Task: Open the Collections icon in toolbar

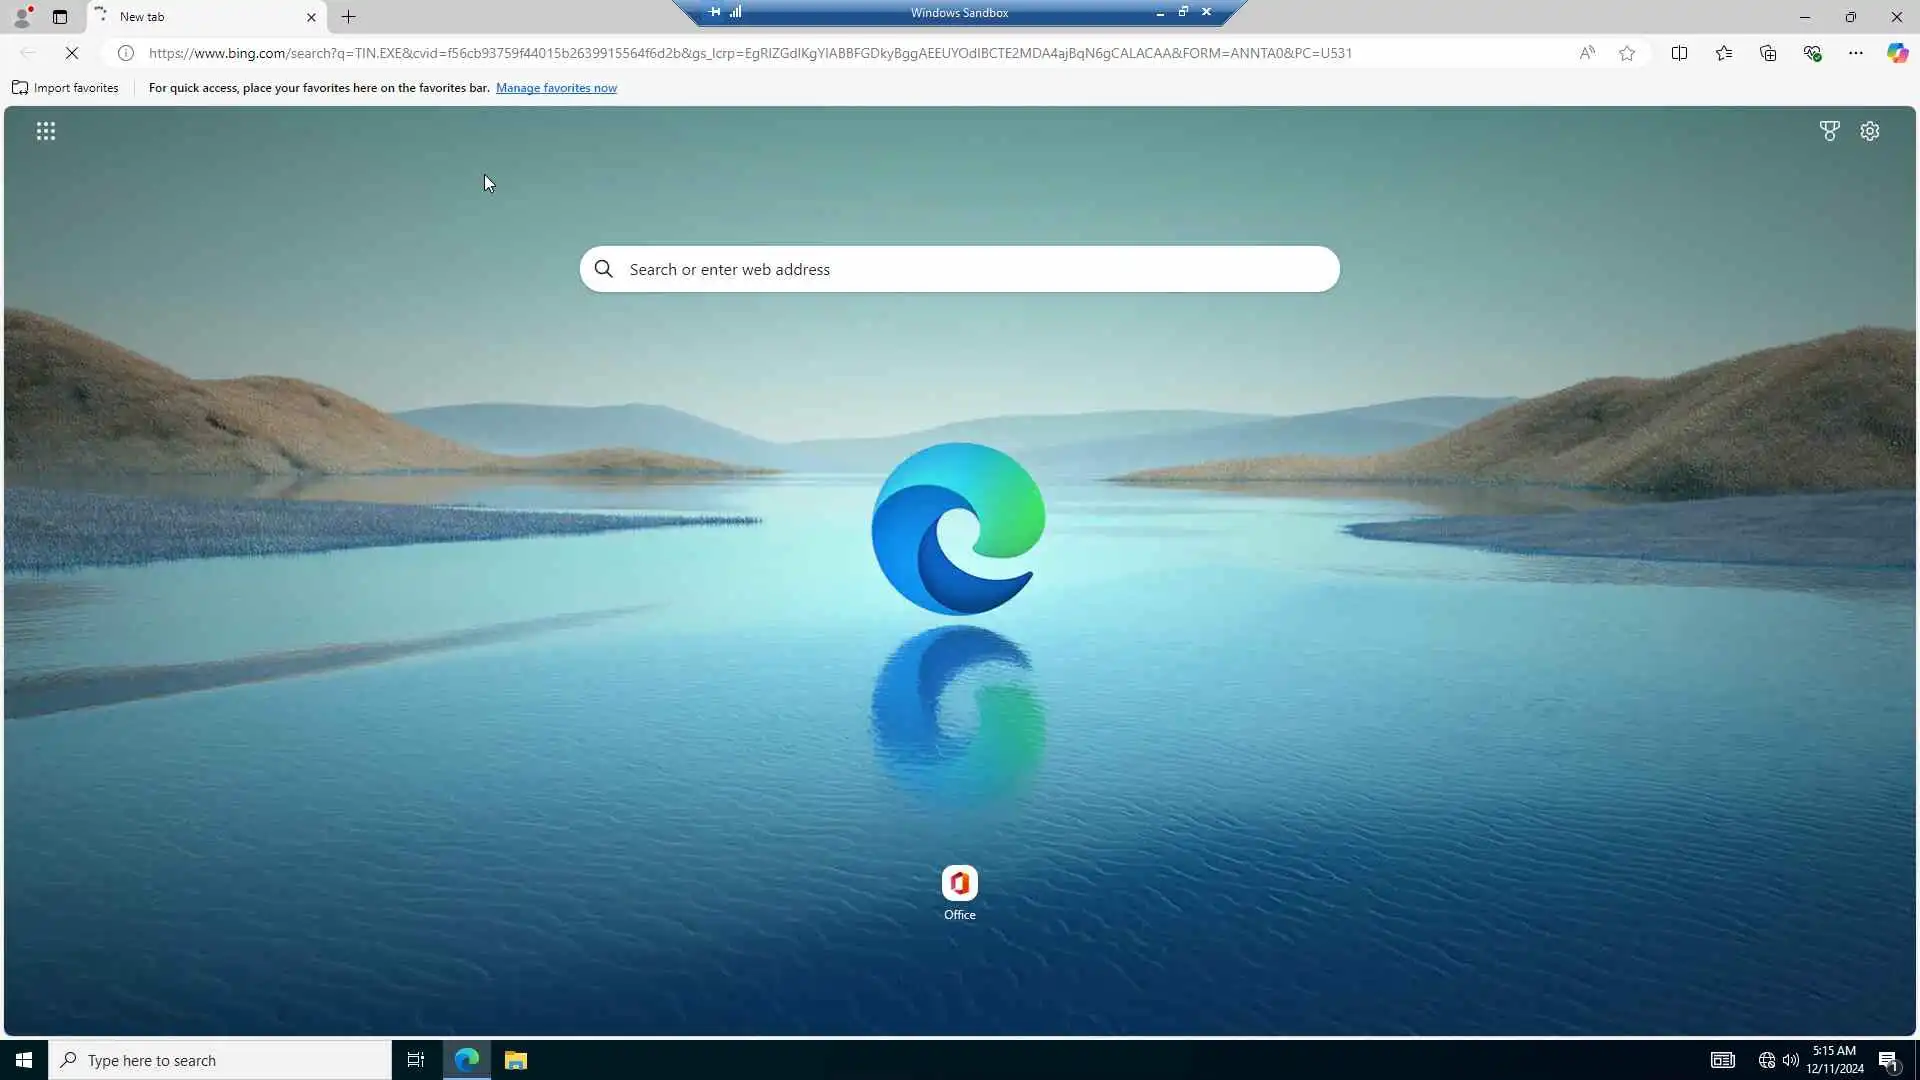Action: 1768,53
